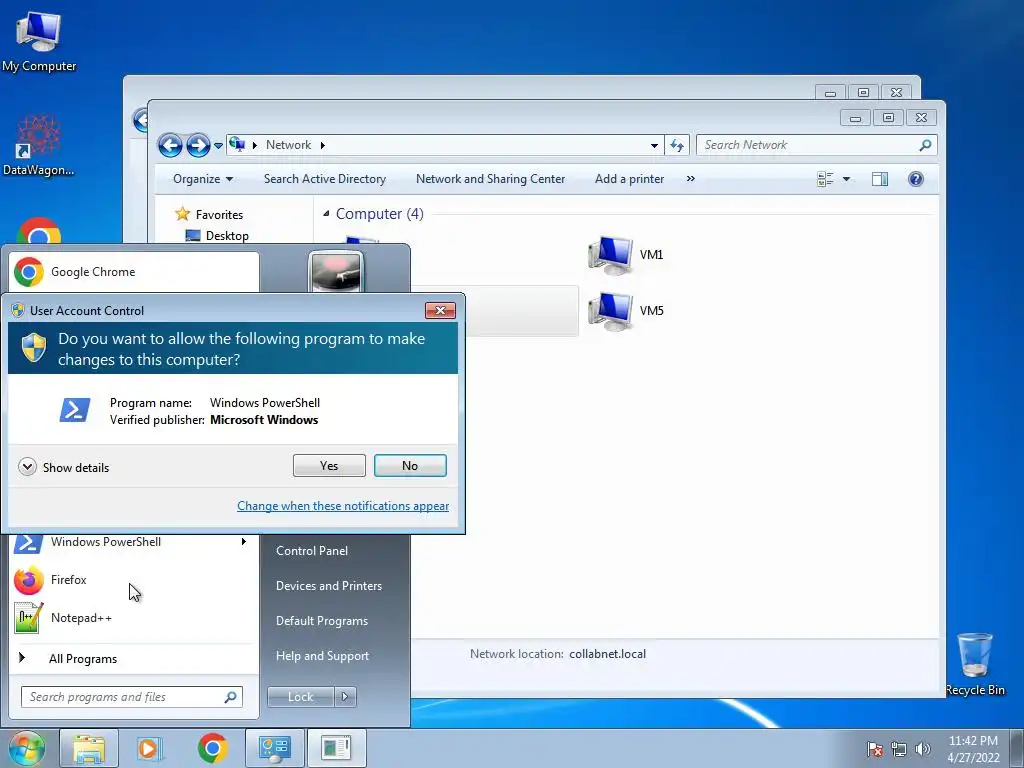Click Search Active Directory
The image size is (1024, 768).
coord(325,179)
